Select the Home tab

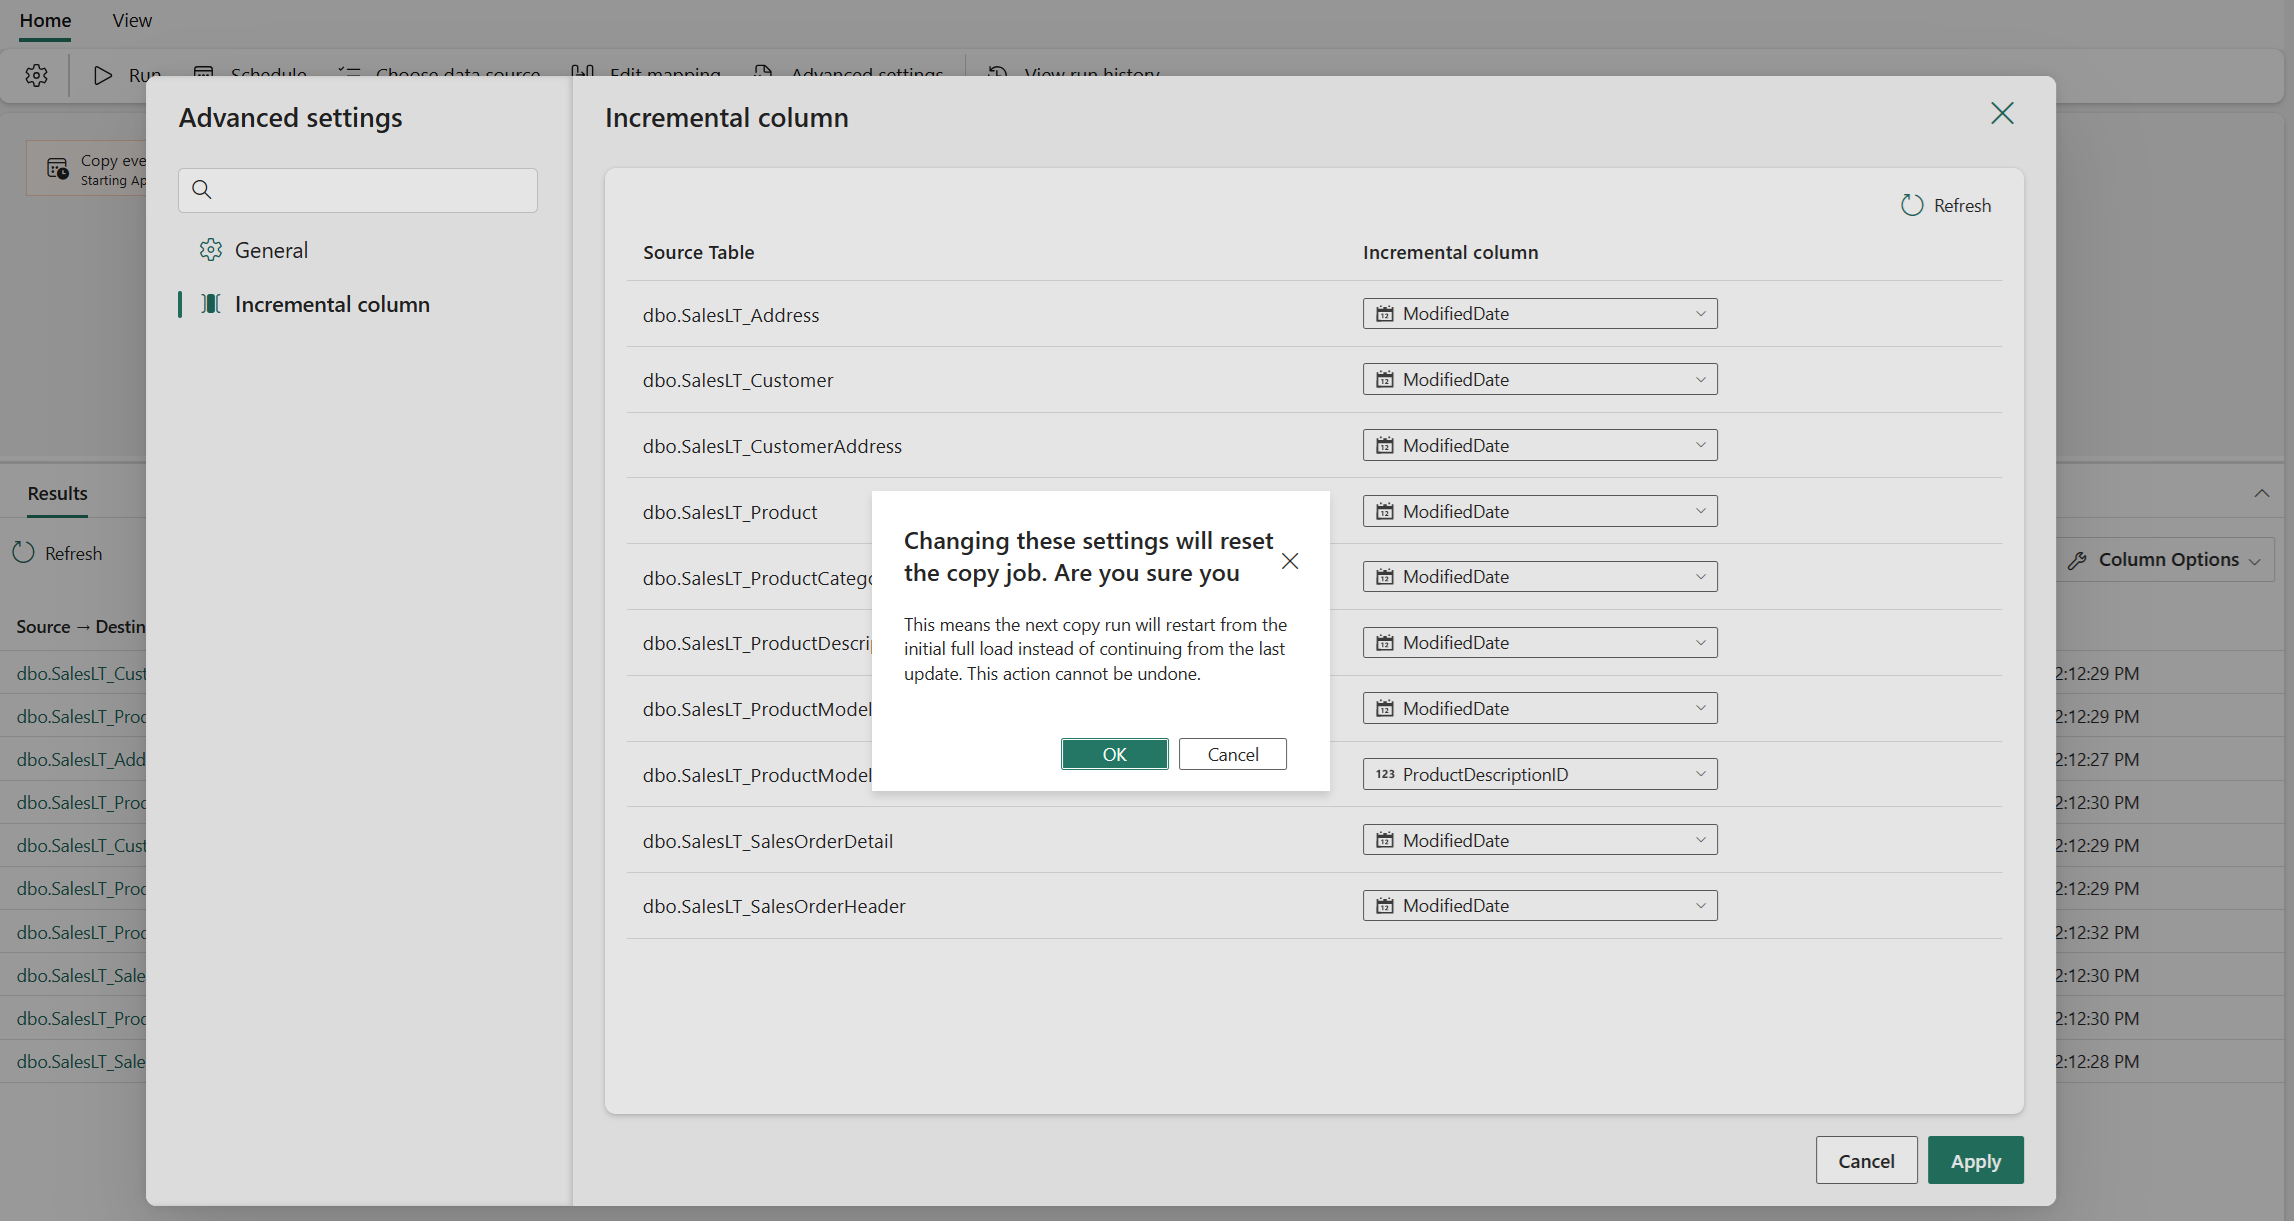[x=45, y=20]
